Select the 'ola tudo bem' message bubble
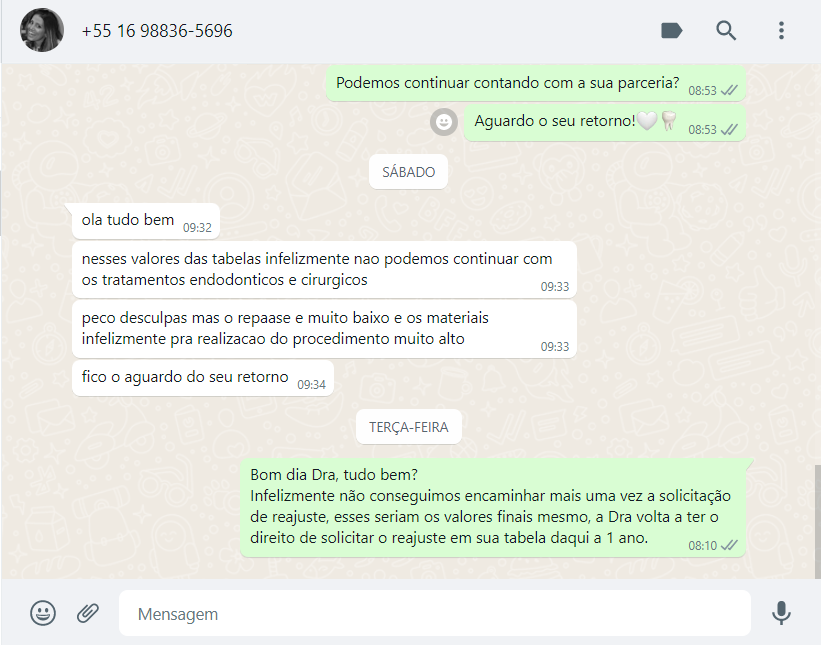Screen dimensions: 821x645 point(146,221)
